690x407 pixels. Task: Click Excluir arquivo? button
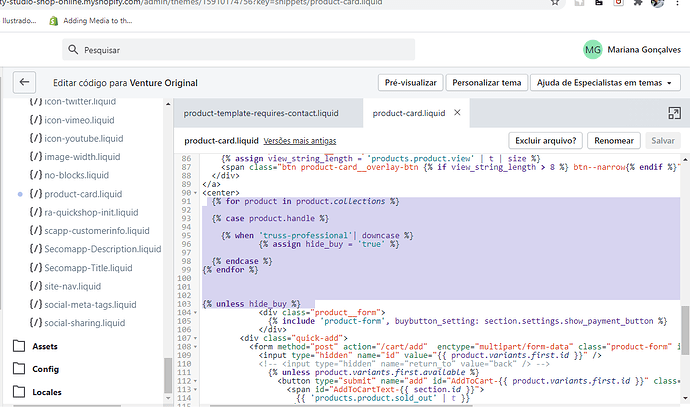pyautogui.click(x=545, y=141)
